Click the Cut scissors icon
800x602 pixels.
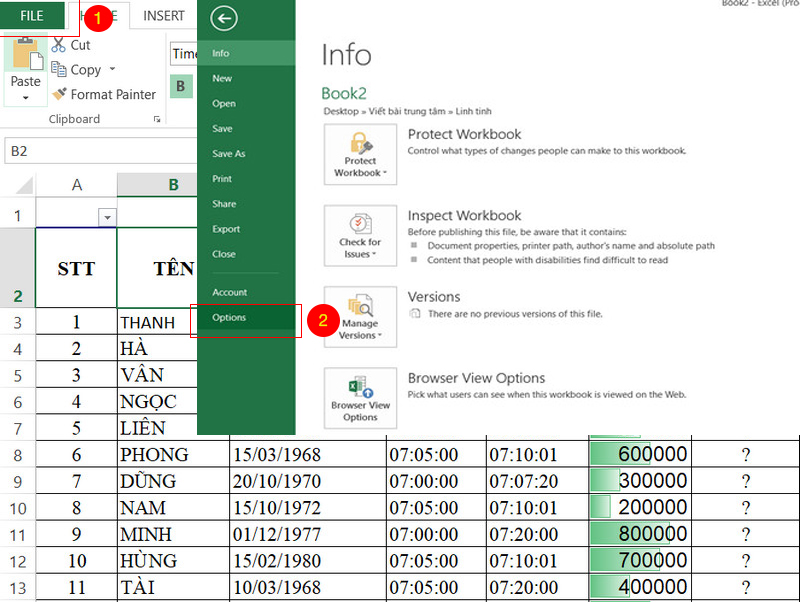click(x=59, y=45)
